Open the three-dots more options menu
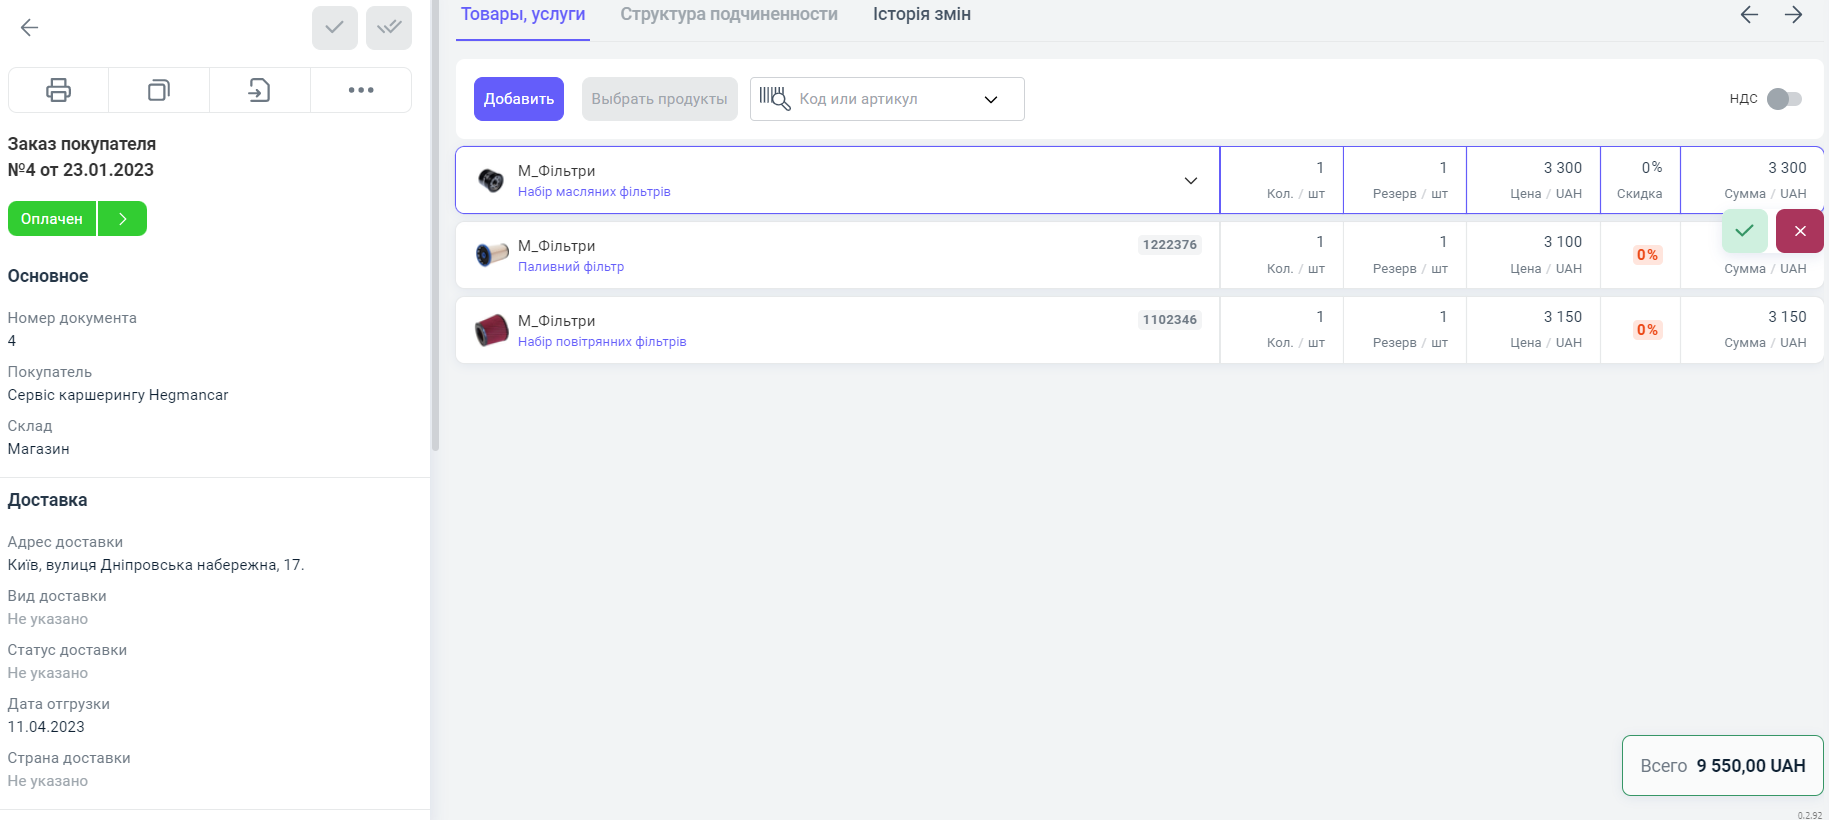The width and height of the screenshot is (1829, 820). [361, 90]
